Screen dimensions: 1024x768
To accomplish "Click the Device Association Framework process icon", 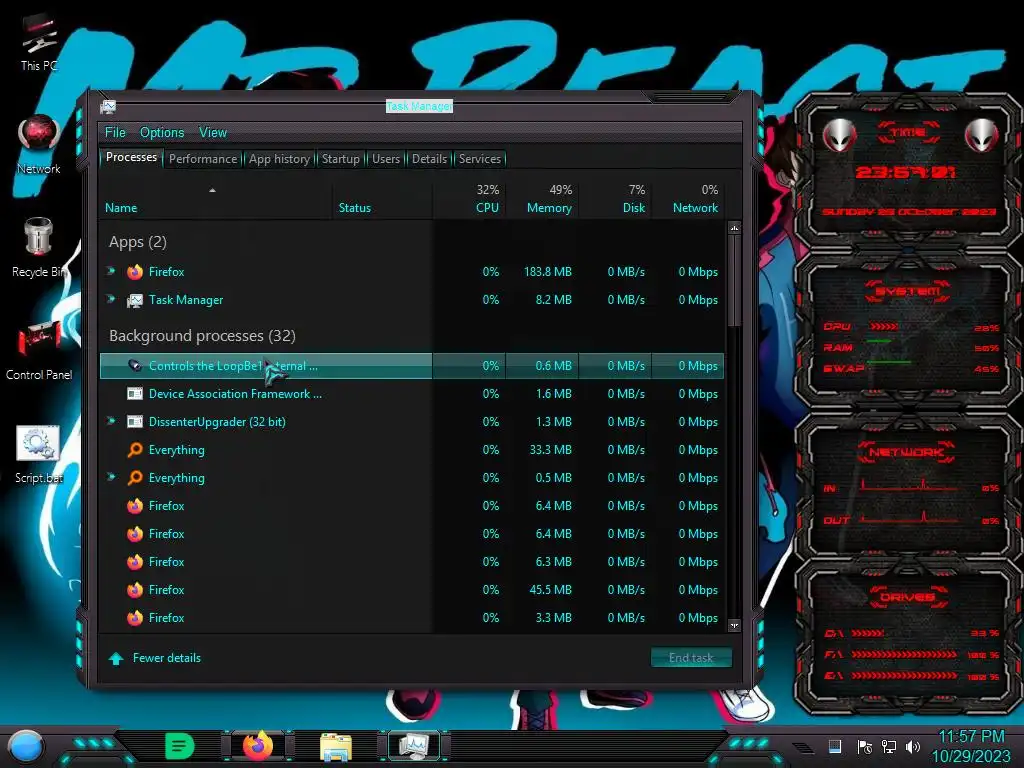I will pyautogui.click(x=135, y=394).
